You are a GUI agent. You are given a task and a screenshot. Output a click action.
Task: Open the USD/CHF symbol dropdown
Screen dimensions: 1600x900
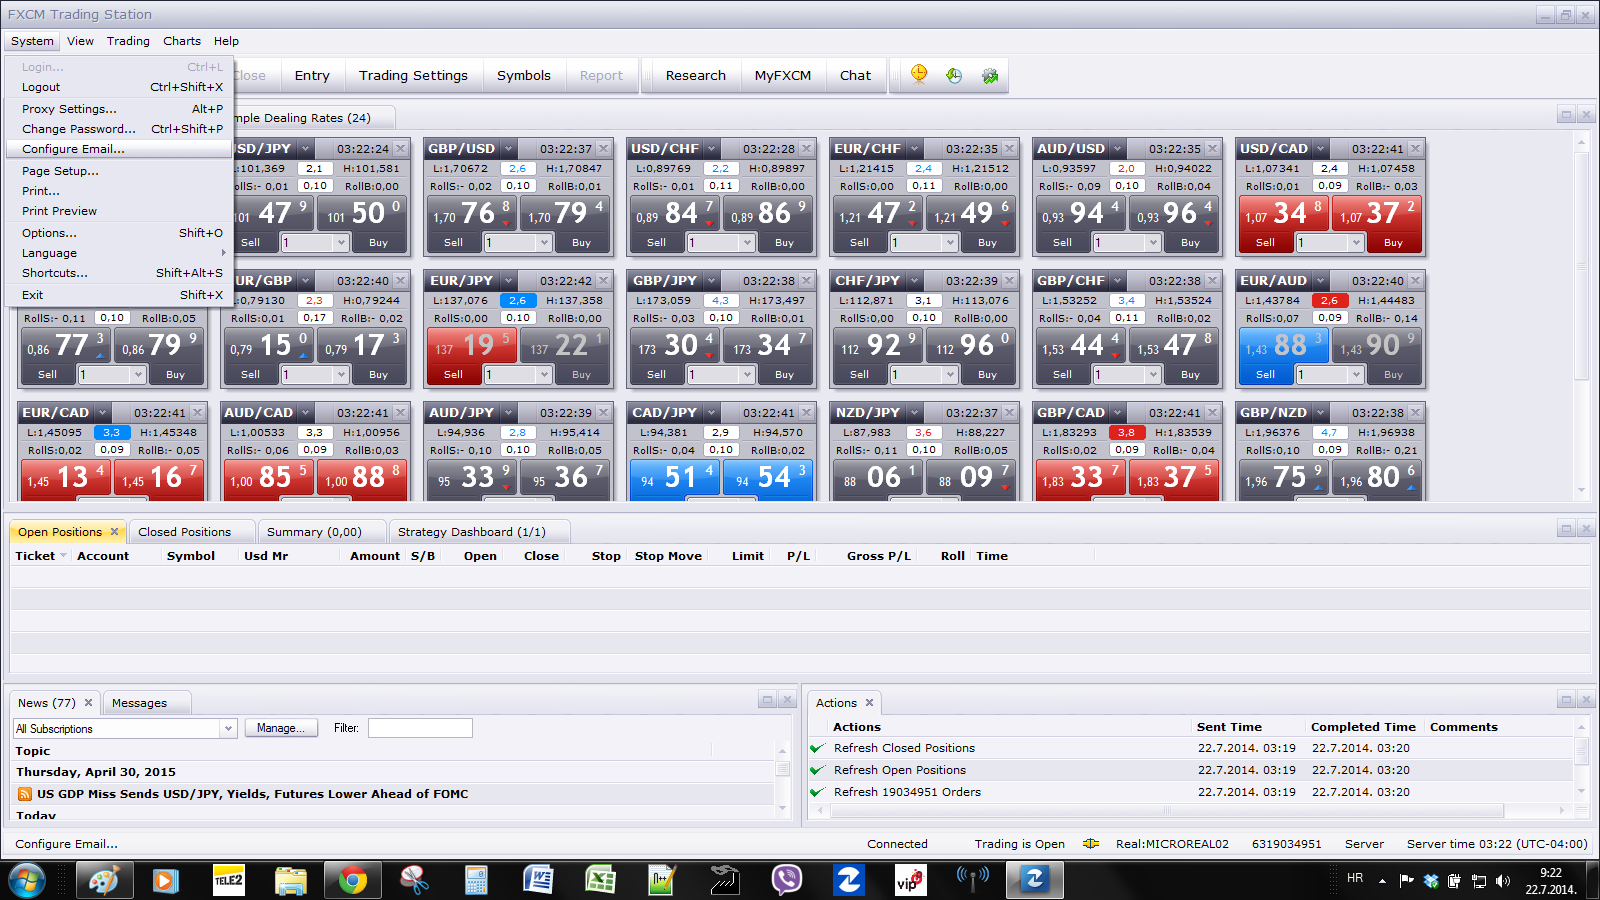[x=711, y=149]
